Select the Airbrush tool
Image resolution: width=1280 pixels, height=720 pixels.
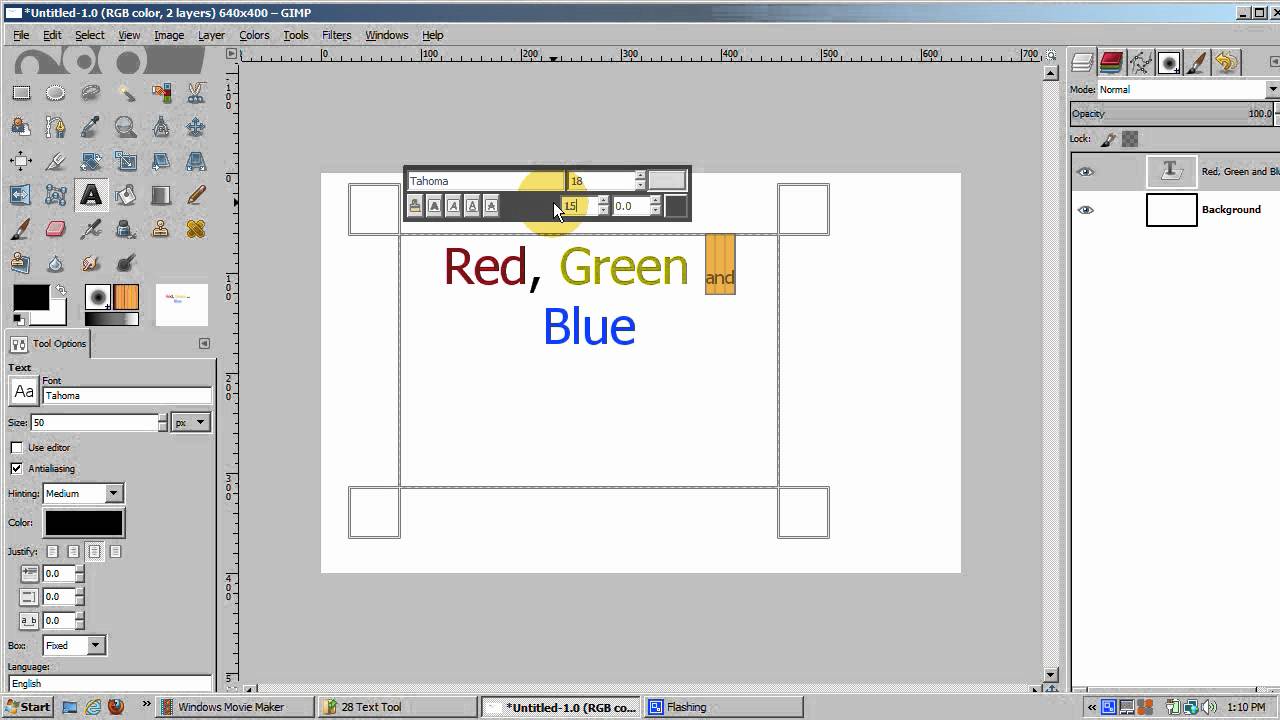(91, 229)
